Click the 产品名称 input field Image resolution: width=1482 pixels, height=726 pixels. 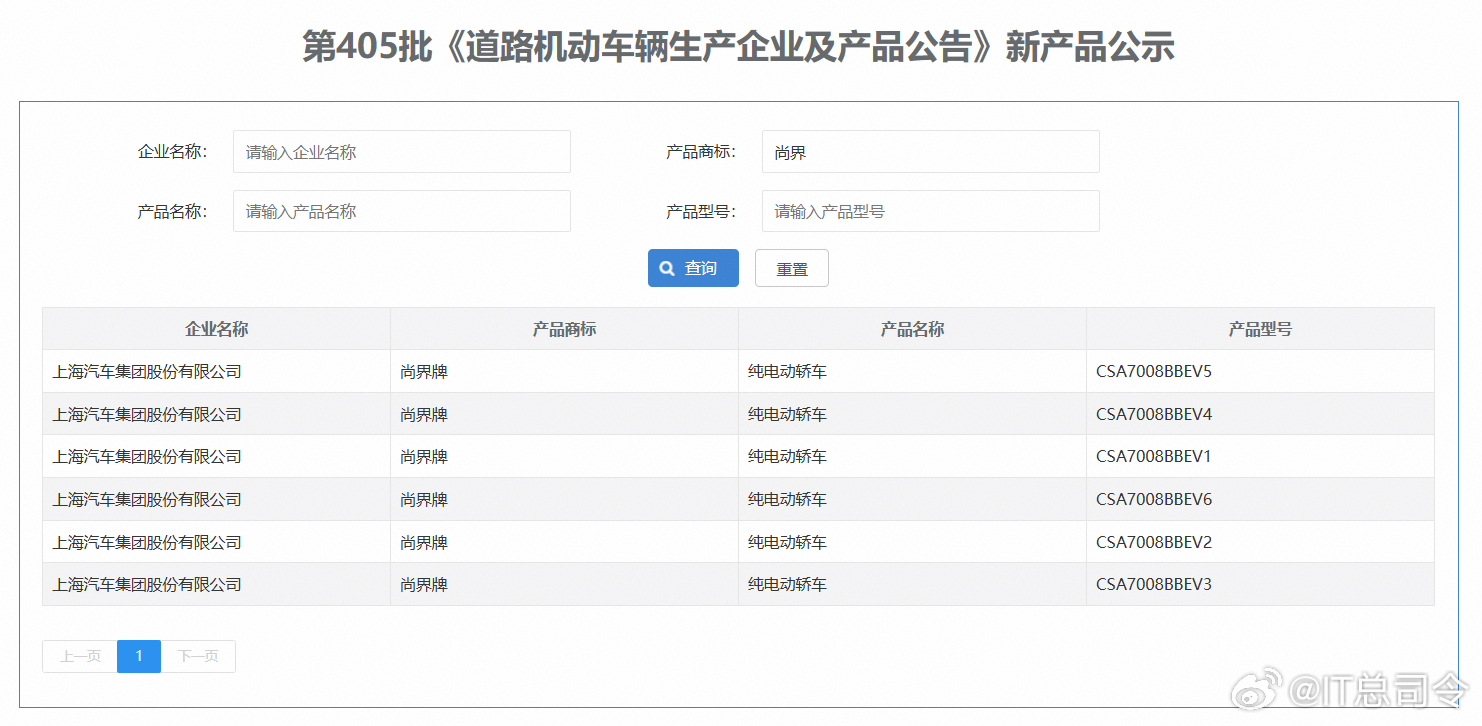click(x=401, y=211)
